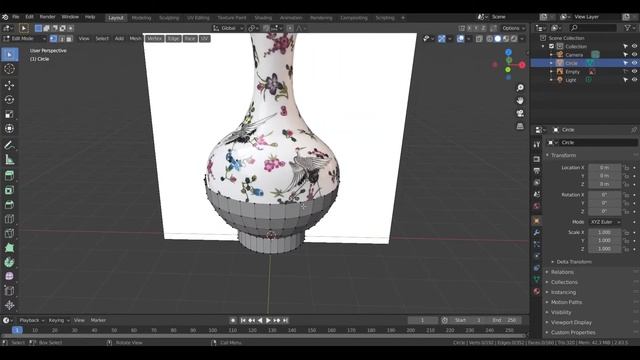640x360 pixels.
Task: Select the Annotate tool
Action: click(x=9, y=145)
